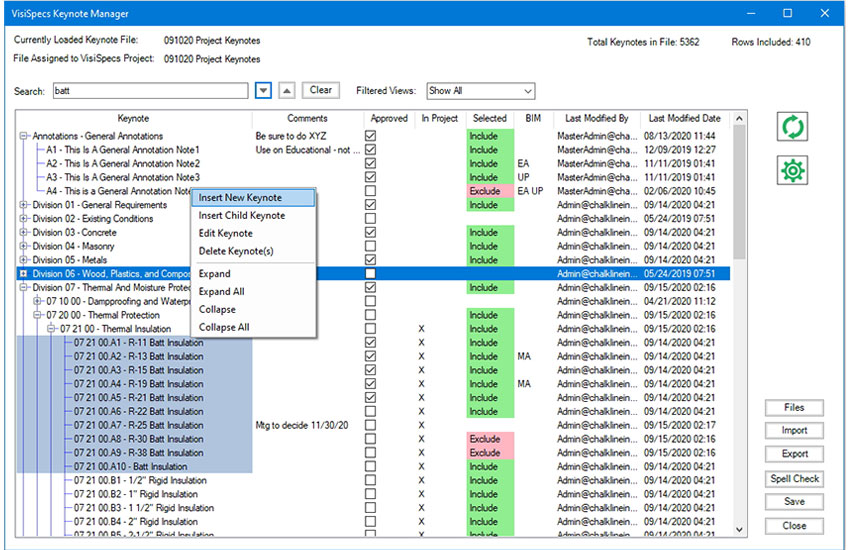Uncheck Approved for 07 21 00.A1 R-11 Batt

tap(370, 342)
